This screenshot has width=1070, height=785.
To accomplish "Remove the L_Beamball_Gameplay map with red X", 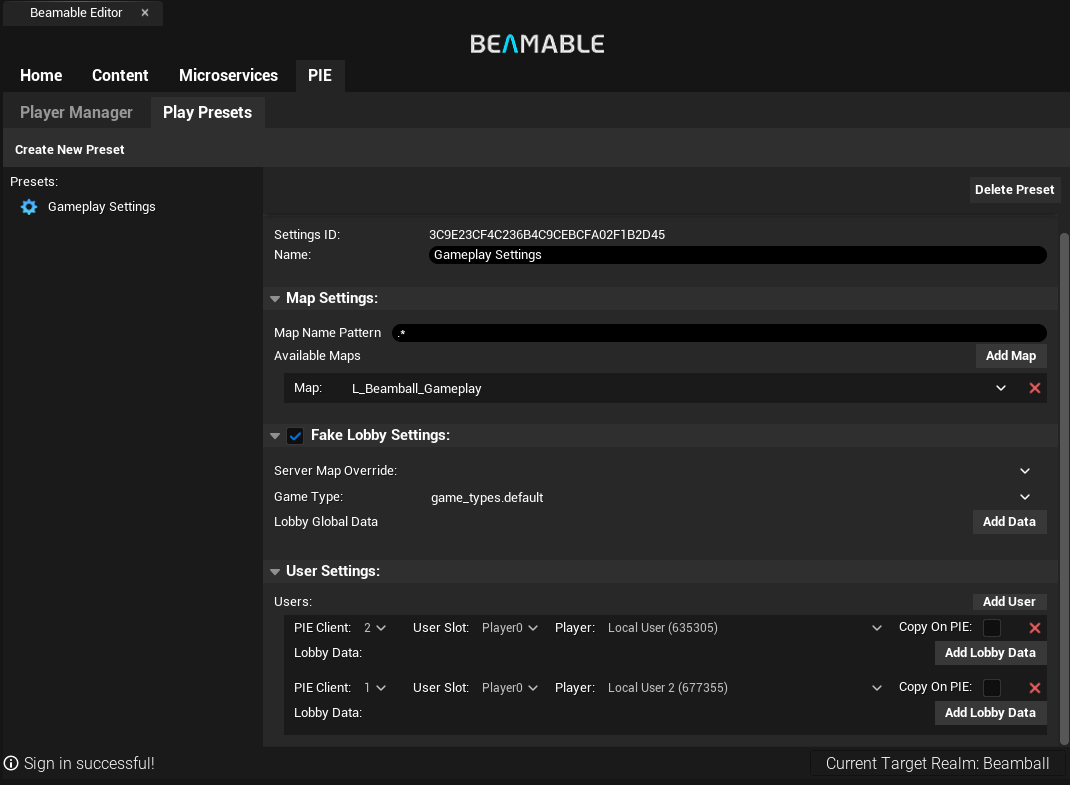I will 1035,388.
